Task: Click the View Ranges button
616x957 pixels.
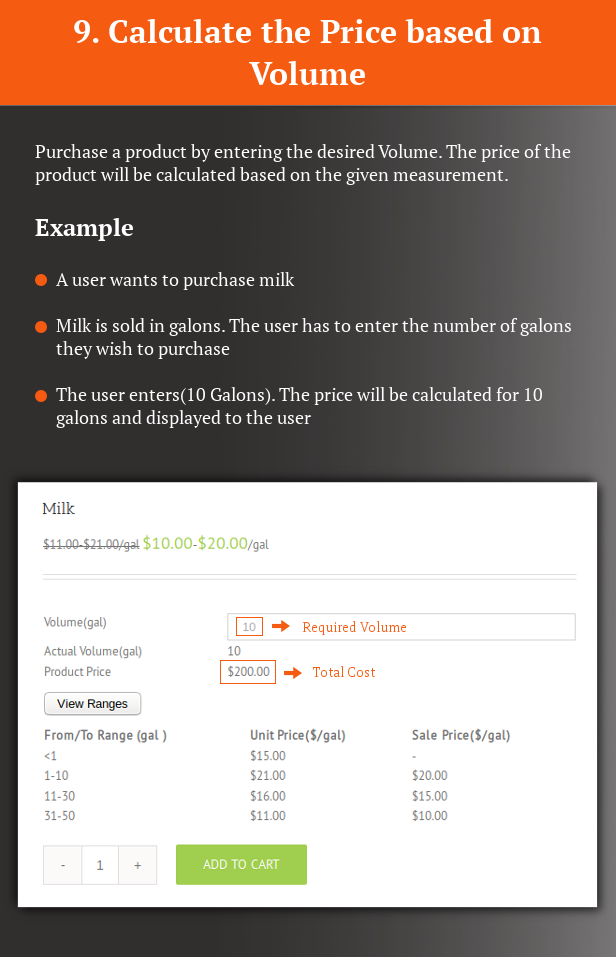Action: coord(92,703)
